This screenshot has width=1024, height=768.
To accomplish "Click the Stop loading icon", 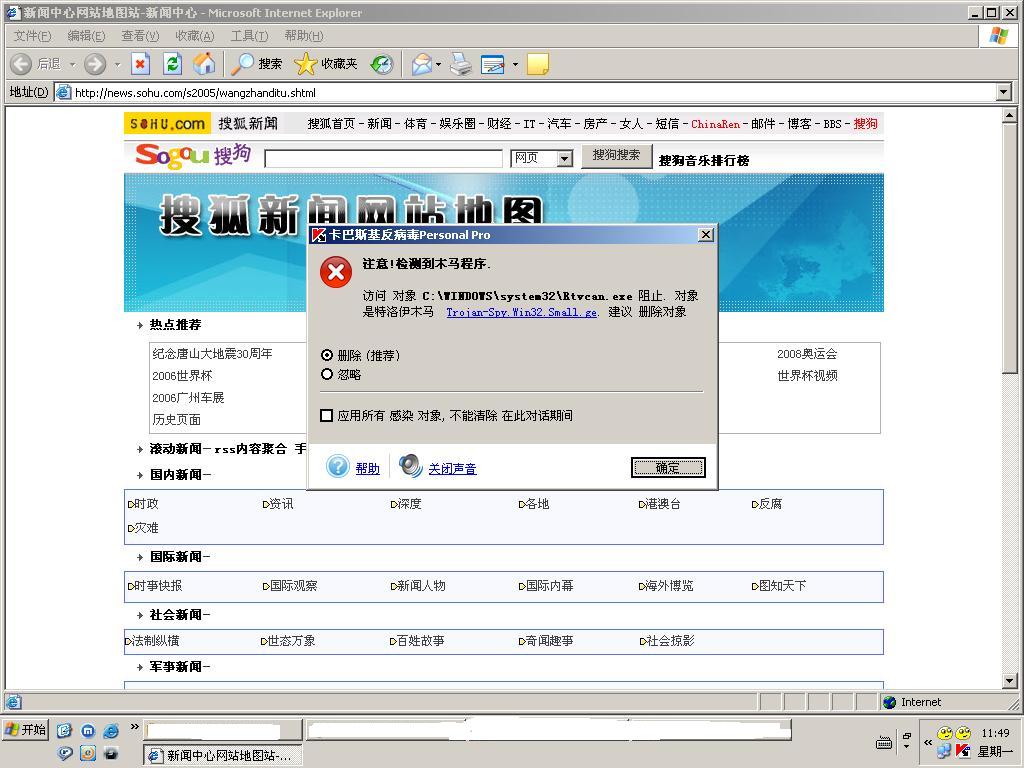I will click(140, 64).
